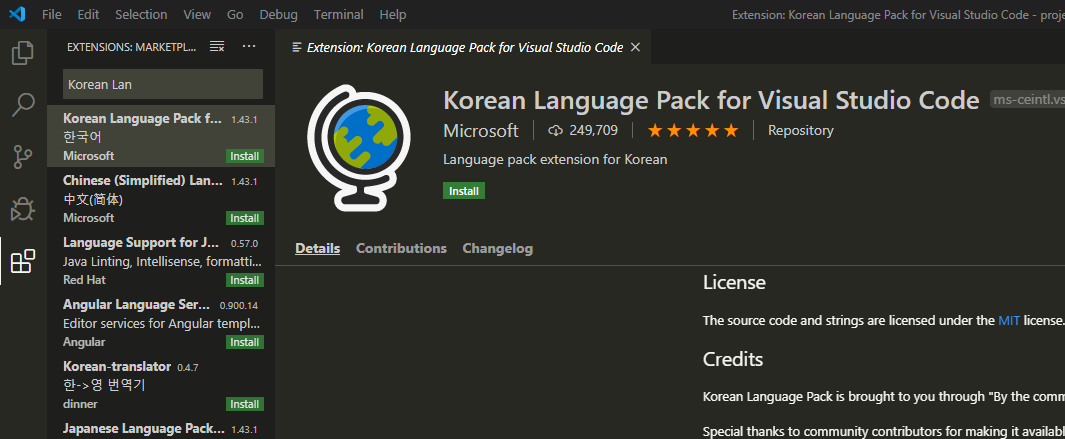Click the Extensions: Marketplace panel title
This screenshot has width=1065, height=439.
132,47
